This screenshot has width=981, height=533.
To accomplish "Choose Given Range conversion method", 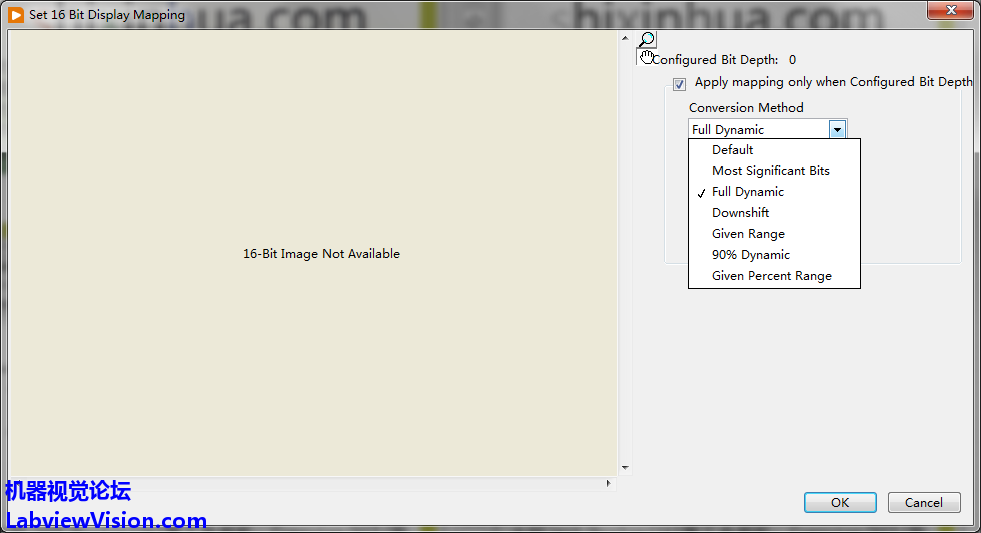I will (x=748, y=234).
